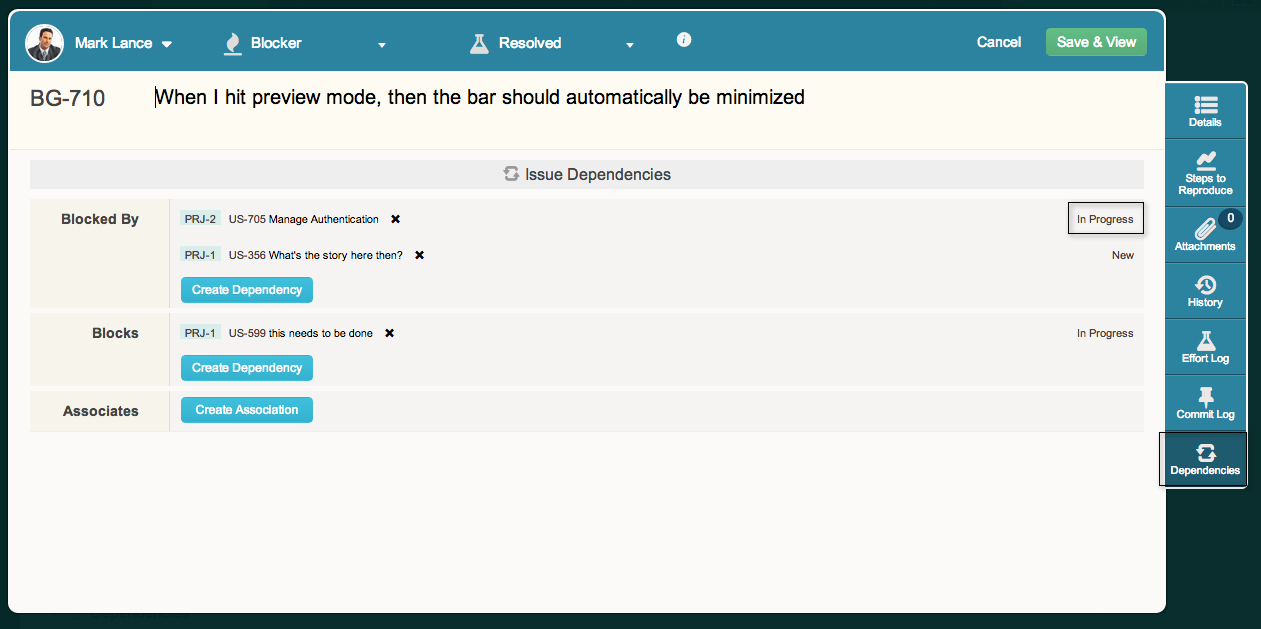The height and width of the screenshot is (629, 1261).
Task: Remove US-705 Manage Authentication dependency
Action: (x=395, y=219)
